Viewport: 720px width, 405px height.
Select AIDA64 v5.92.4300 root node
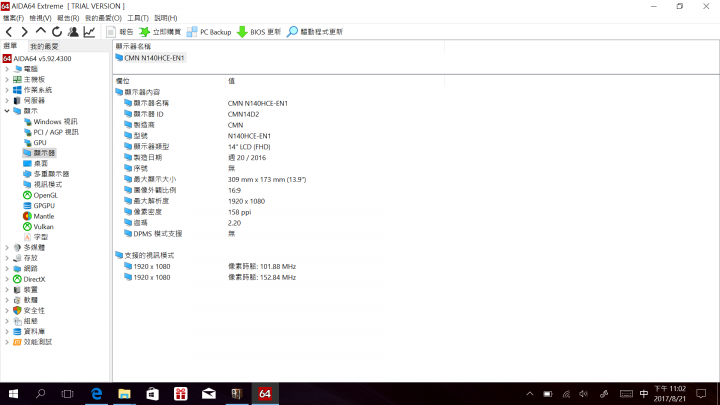pyautogui.click(x=42, y=58)
